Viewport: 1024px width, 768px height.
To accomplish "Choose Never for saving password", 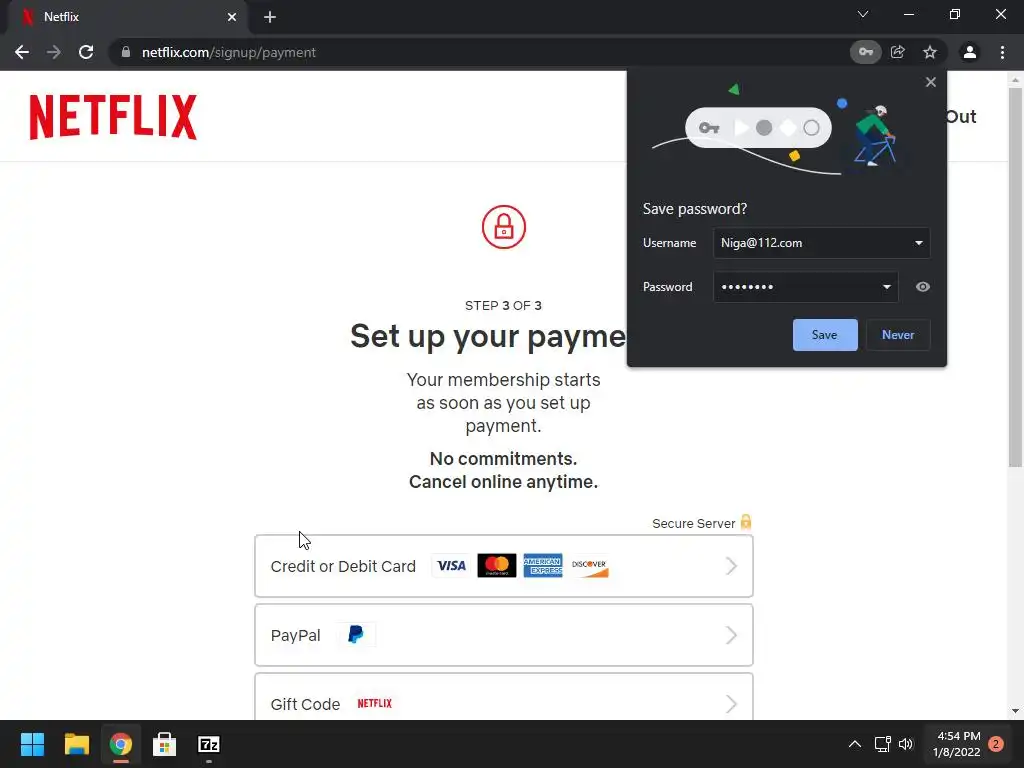I will click(898, 334).
